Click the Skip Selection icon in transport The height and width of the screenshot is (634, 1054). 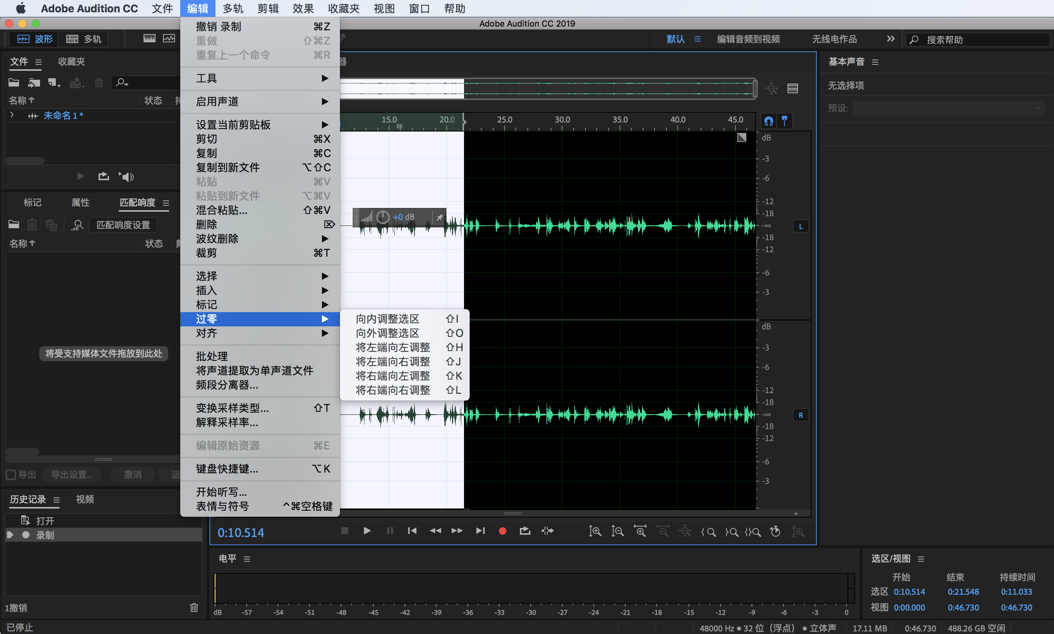548,531
